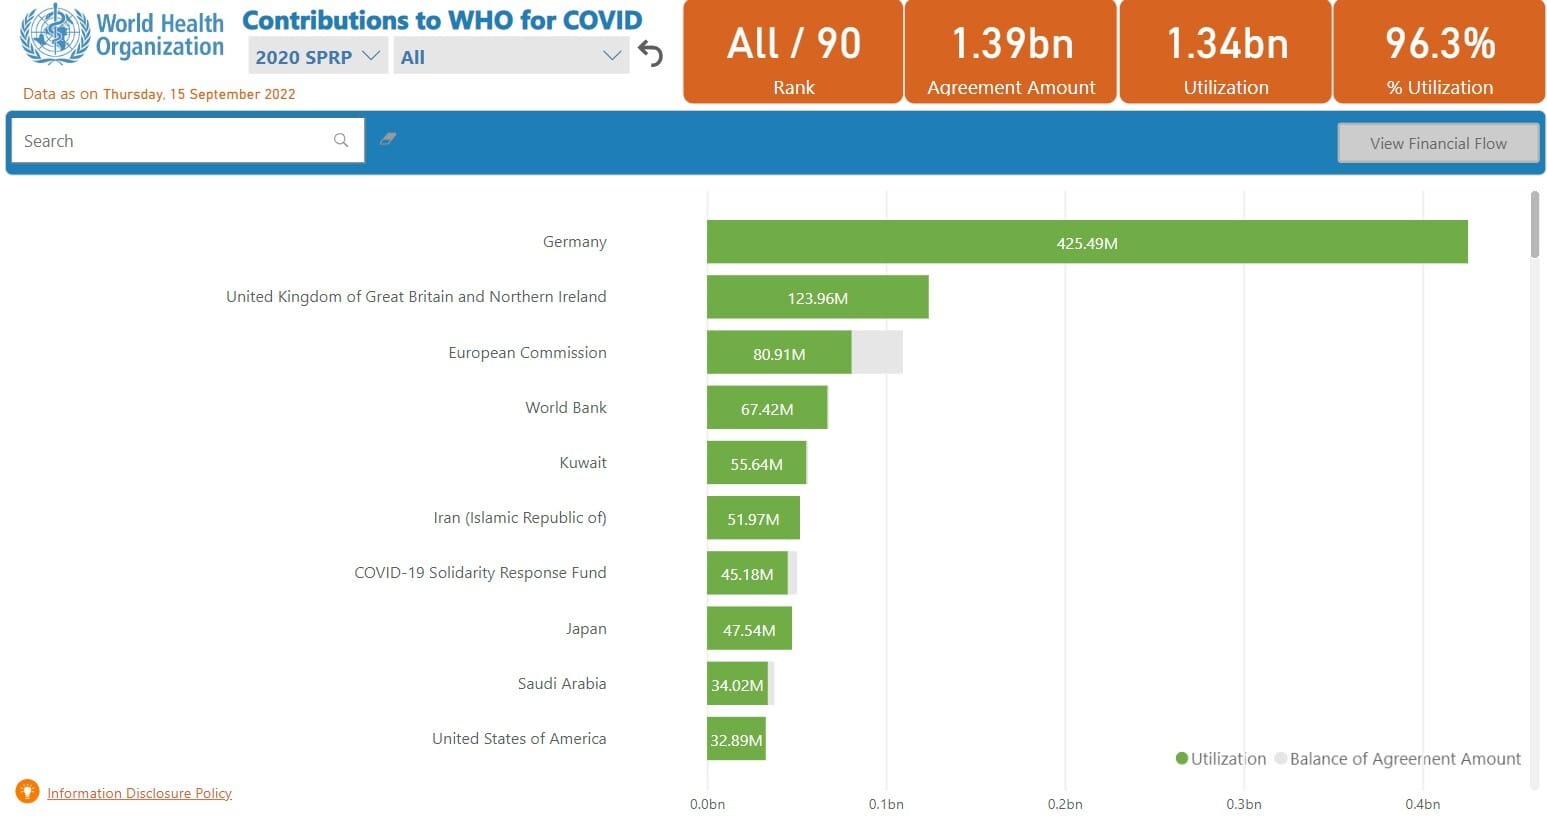Image resolution: width=1547 pixels, height=823 pixels.
Task: Click the green Utilization legend dot
Action: click(1182, 758)
